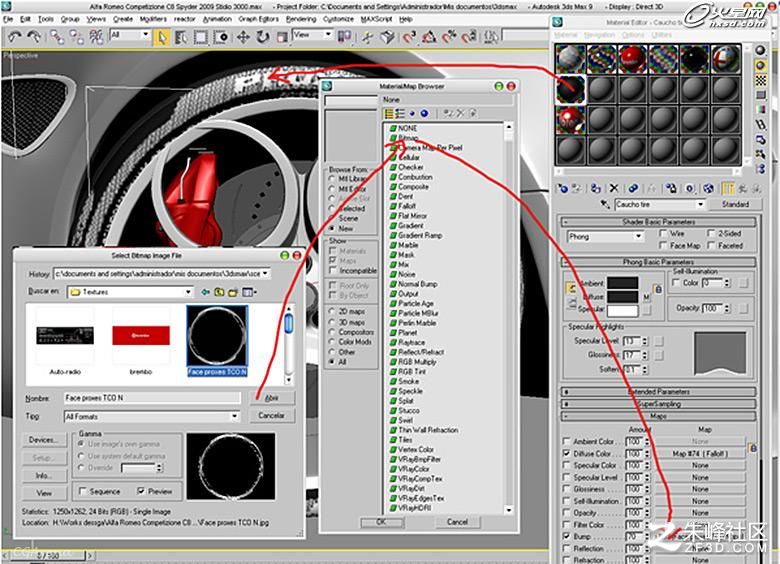Select Mtl Library browse-from radio button
Viewport: 780px width, 564px height.
click(x=332, y=179)
